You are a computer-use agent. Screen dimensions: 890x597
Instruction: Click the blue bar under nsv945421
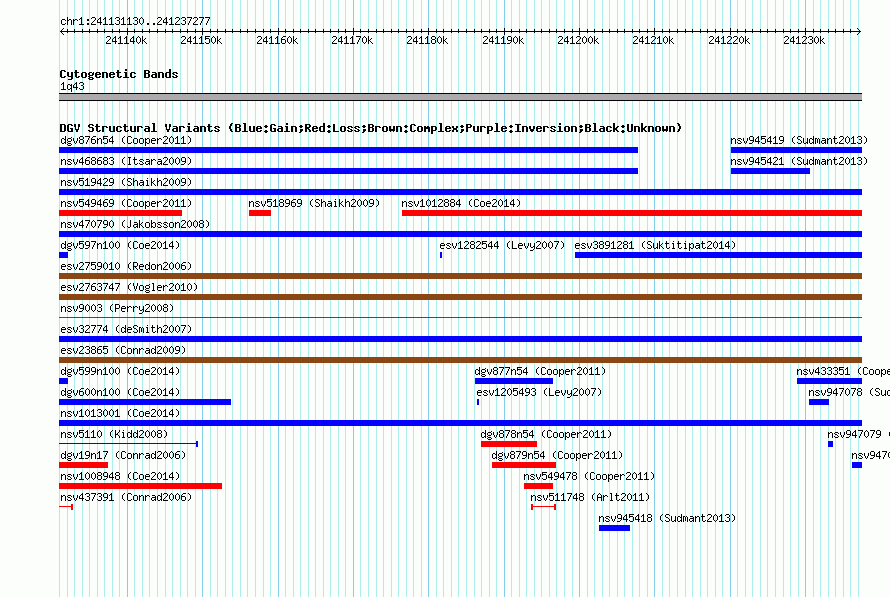point(770,171)
